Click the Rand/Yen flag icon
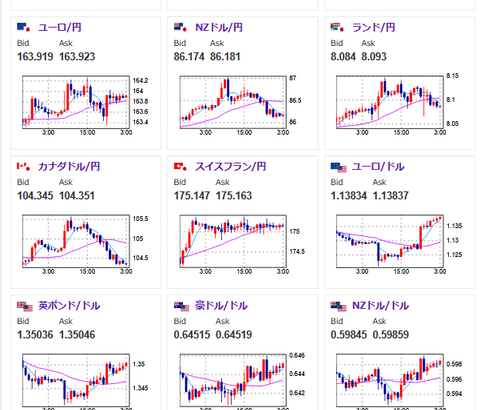The image size is (480, 410). 337,27
